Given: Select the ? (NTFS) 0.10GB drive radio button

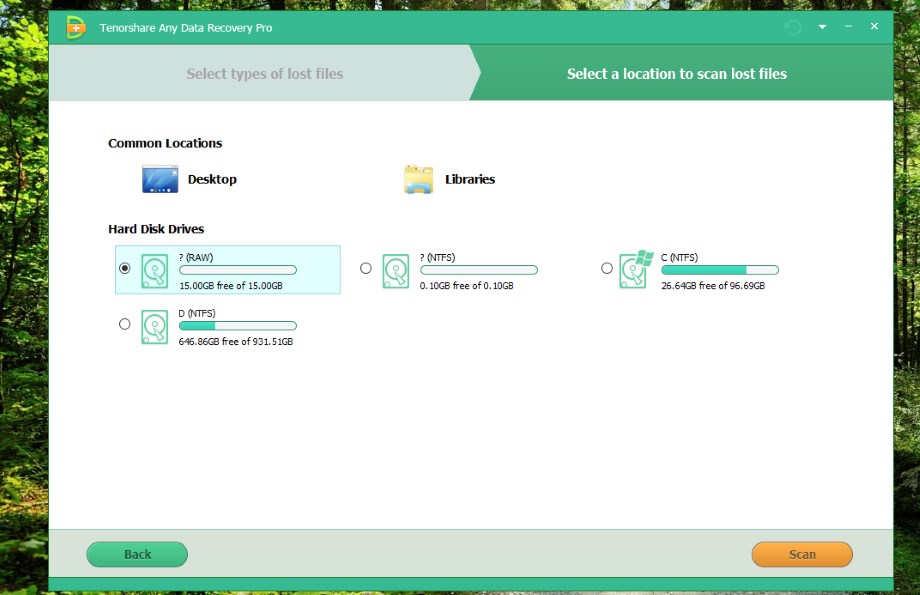Looking at the screenshot, I should click(x=366, y=268).
